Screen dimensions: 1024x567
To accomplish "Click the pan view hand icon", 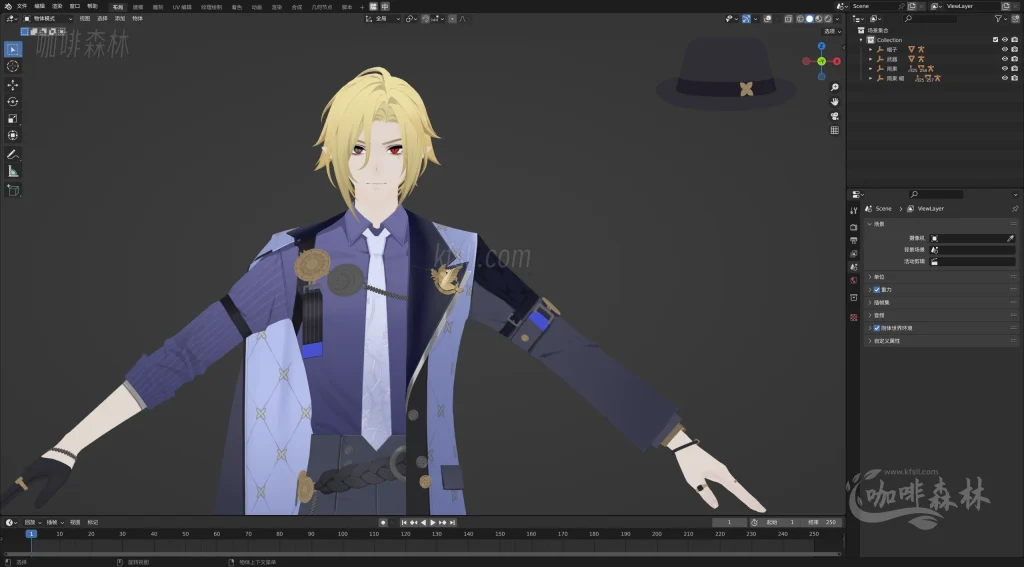I will 835,101.
